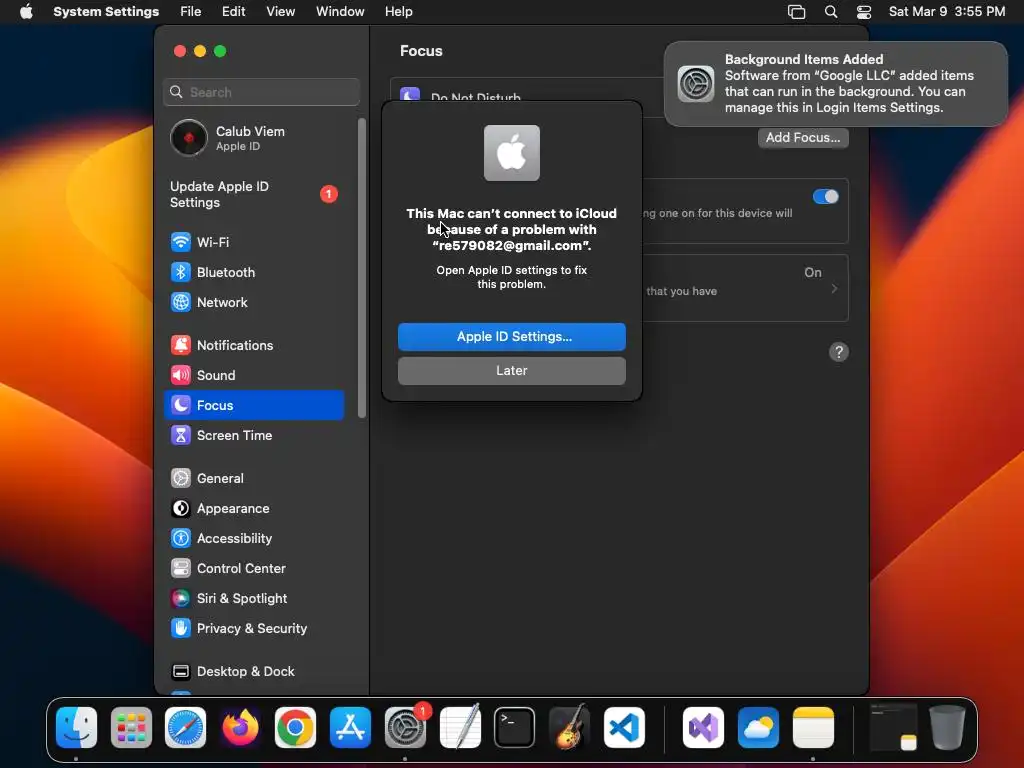Click the Search field in sidebar
The height and width of the screenshot is (768, 1024).
click(261, 92)
